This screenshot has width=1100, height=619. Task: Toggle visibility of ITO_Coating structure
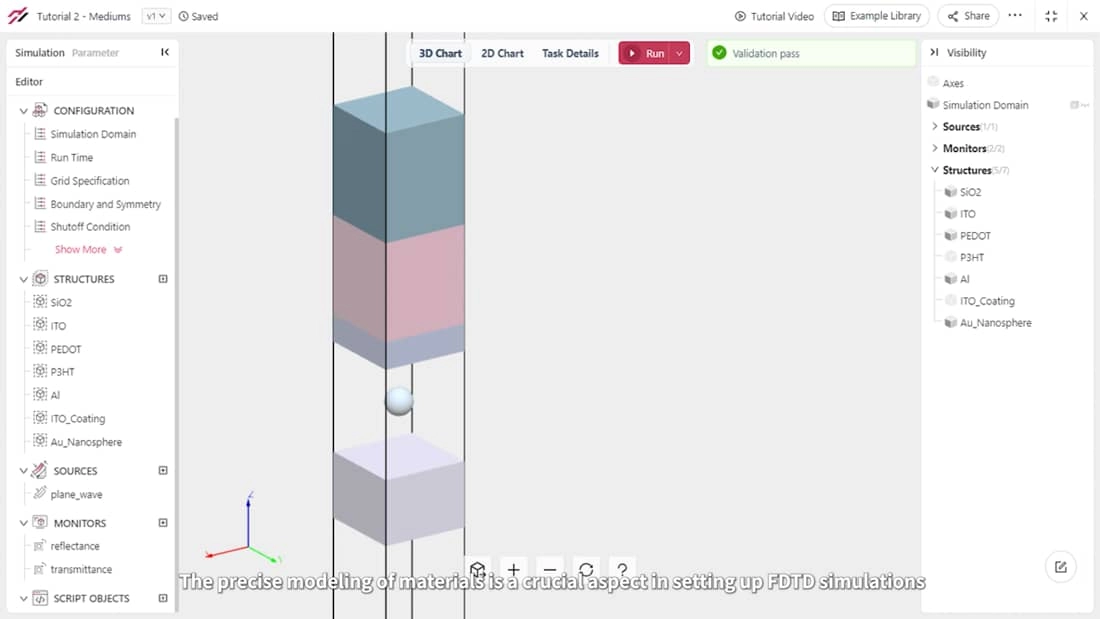(x=951, y=301)
